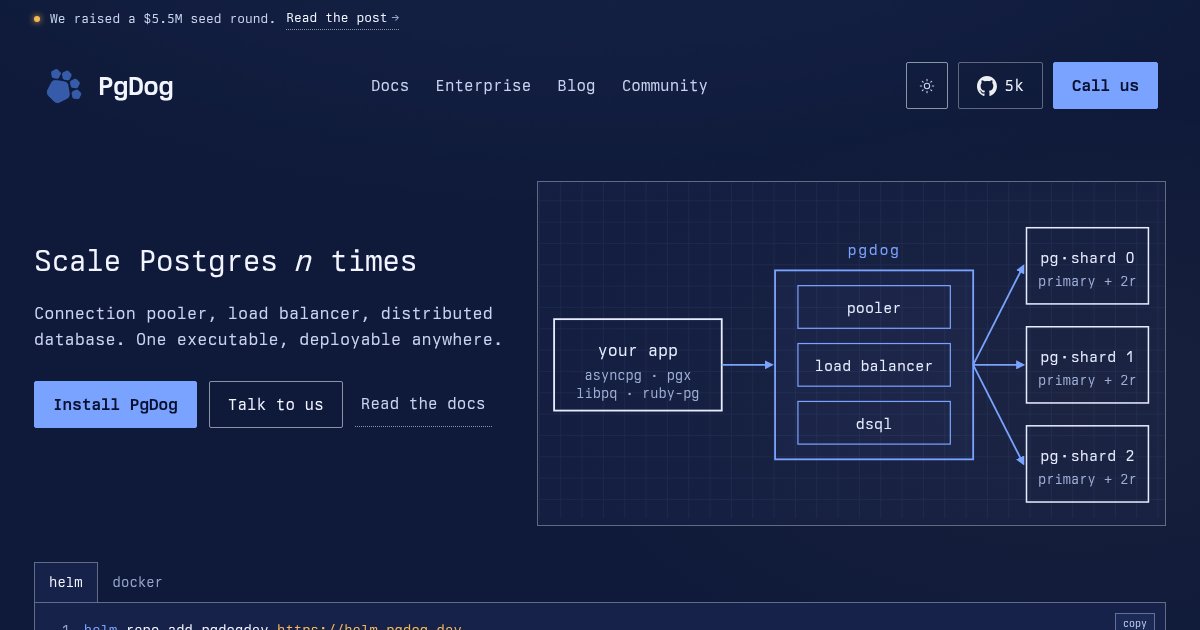Follow the Read the post link
The image size is (1200, 630).
point(342,18)
